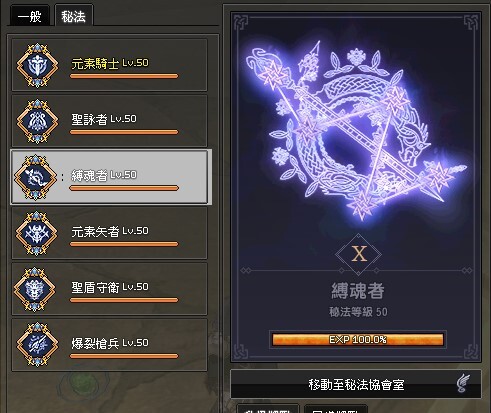The height and width of the screenshot is (413, 491).
Task: Click the X rank diamond emblem
Action: pos(358,254)
